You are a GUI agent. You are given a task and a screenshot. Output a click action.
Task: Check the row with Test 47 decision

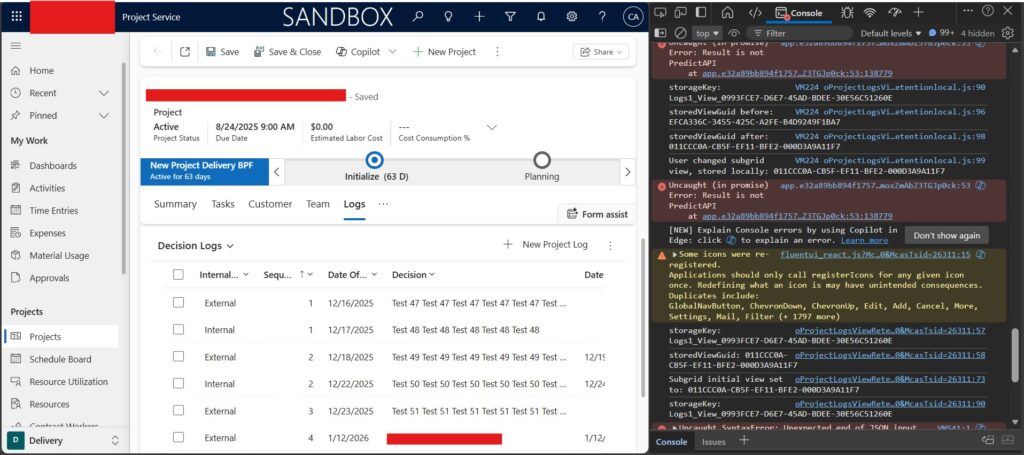coord(178,302)
